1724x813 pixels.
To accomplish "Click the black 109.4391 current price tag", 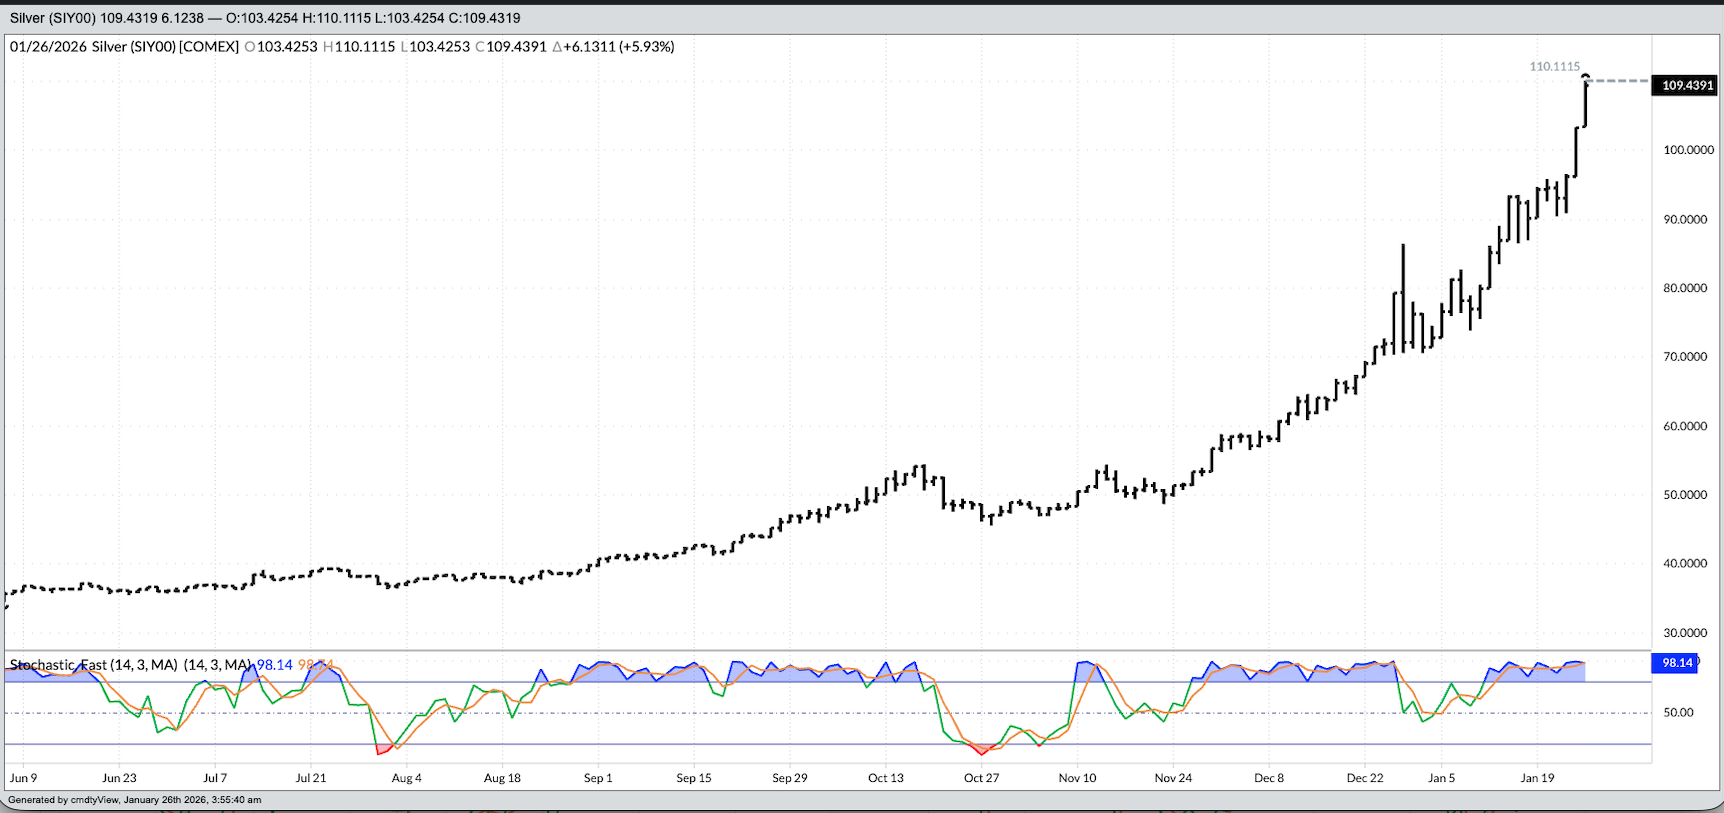I will click(1686, 85).
